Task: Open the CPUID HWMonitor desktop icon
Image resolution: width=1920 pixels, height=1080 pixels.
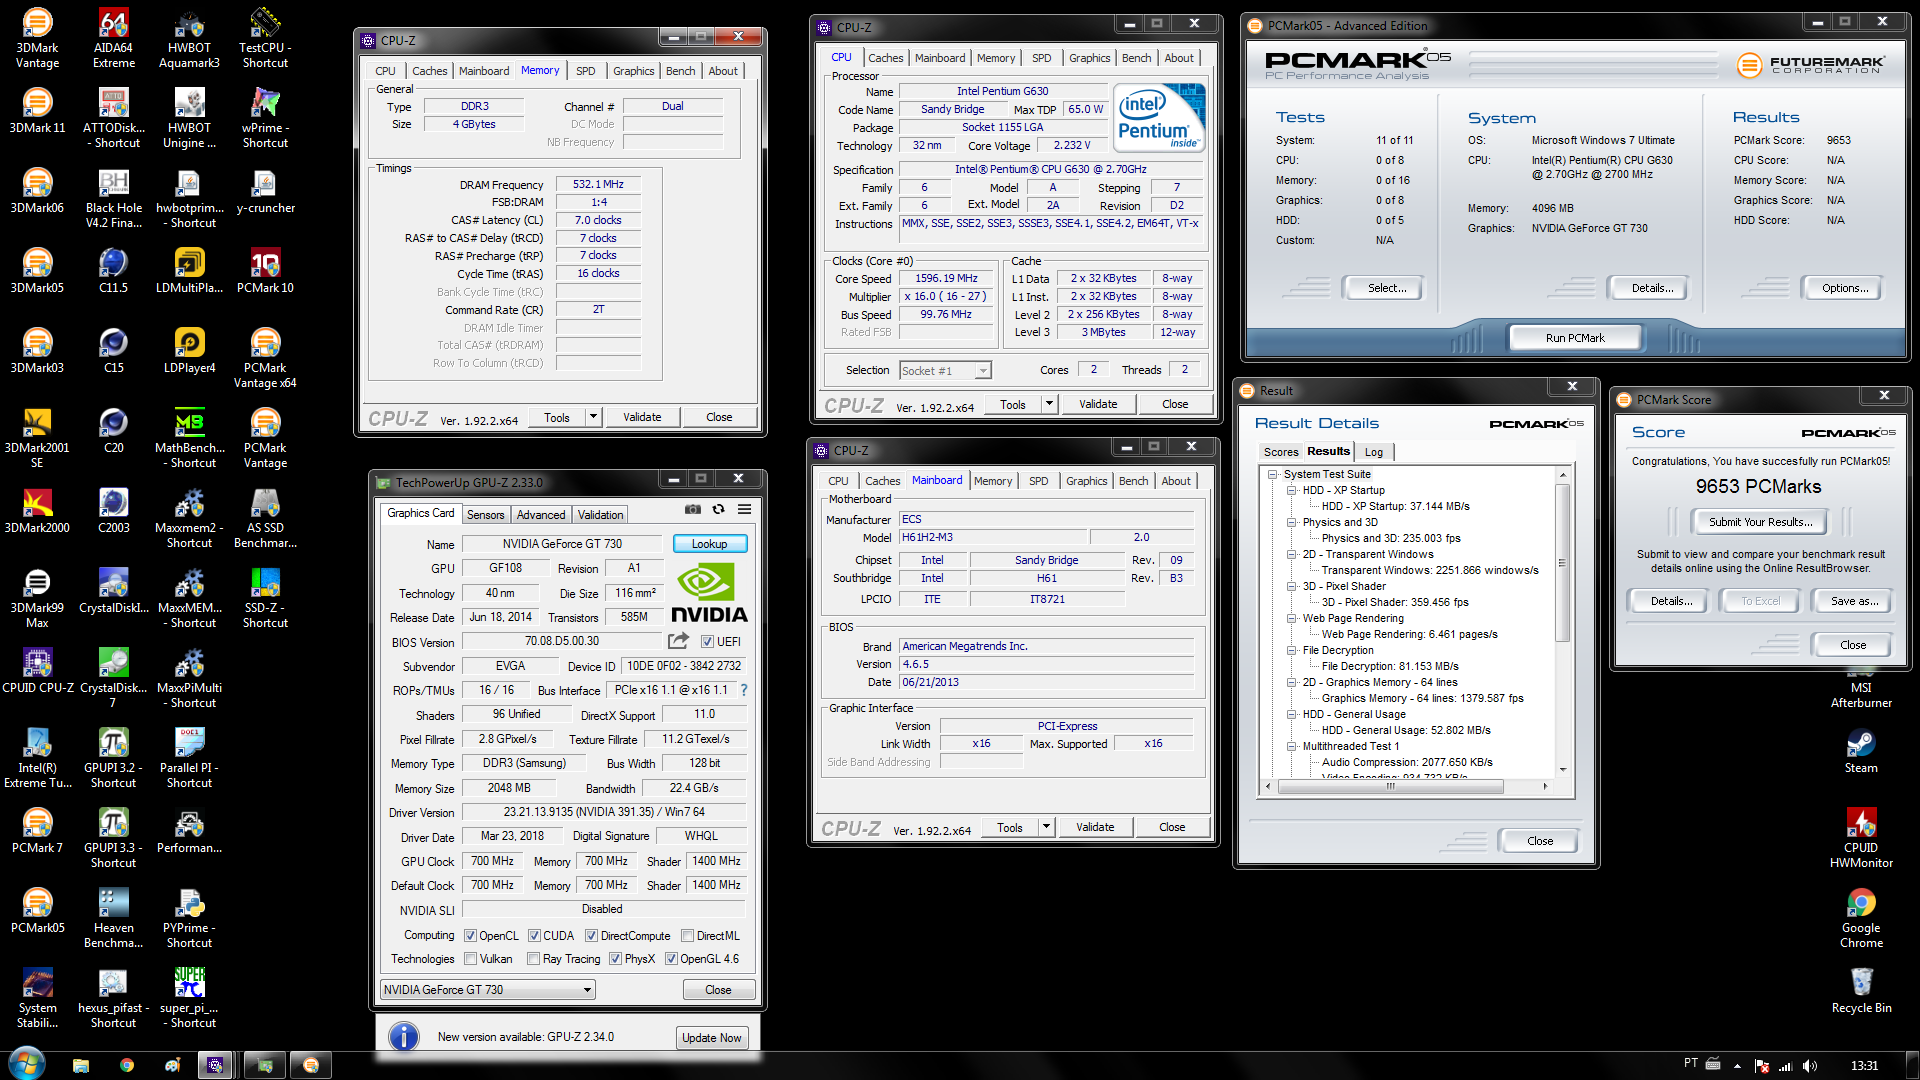Action: pyautogui.click(x=1861, y=838)
